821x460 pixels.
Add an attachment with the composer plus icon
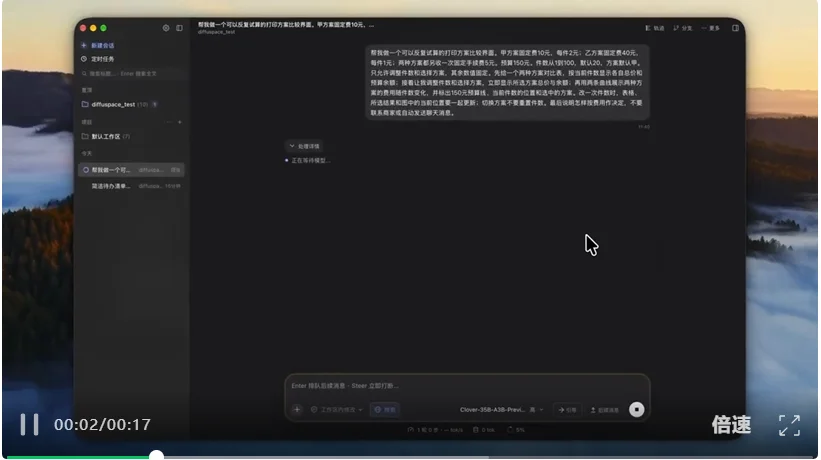click(x=297, y=410)
